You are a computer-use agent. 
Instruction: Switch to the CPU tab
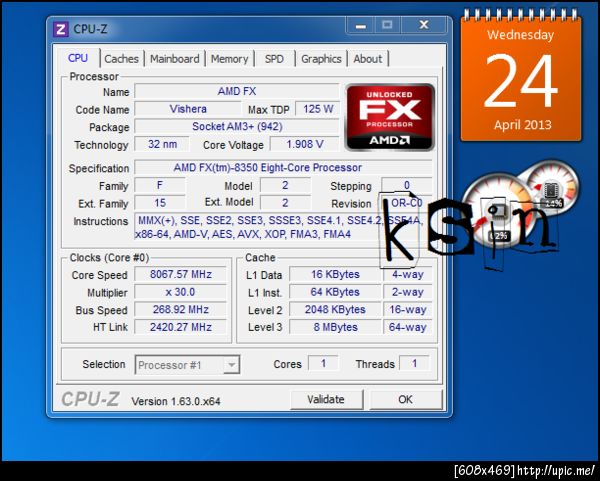tap(78, 58)
